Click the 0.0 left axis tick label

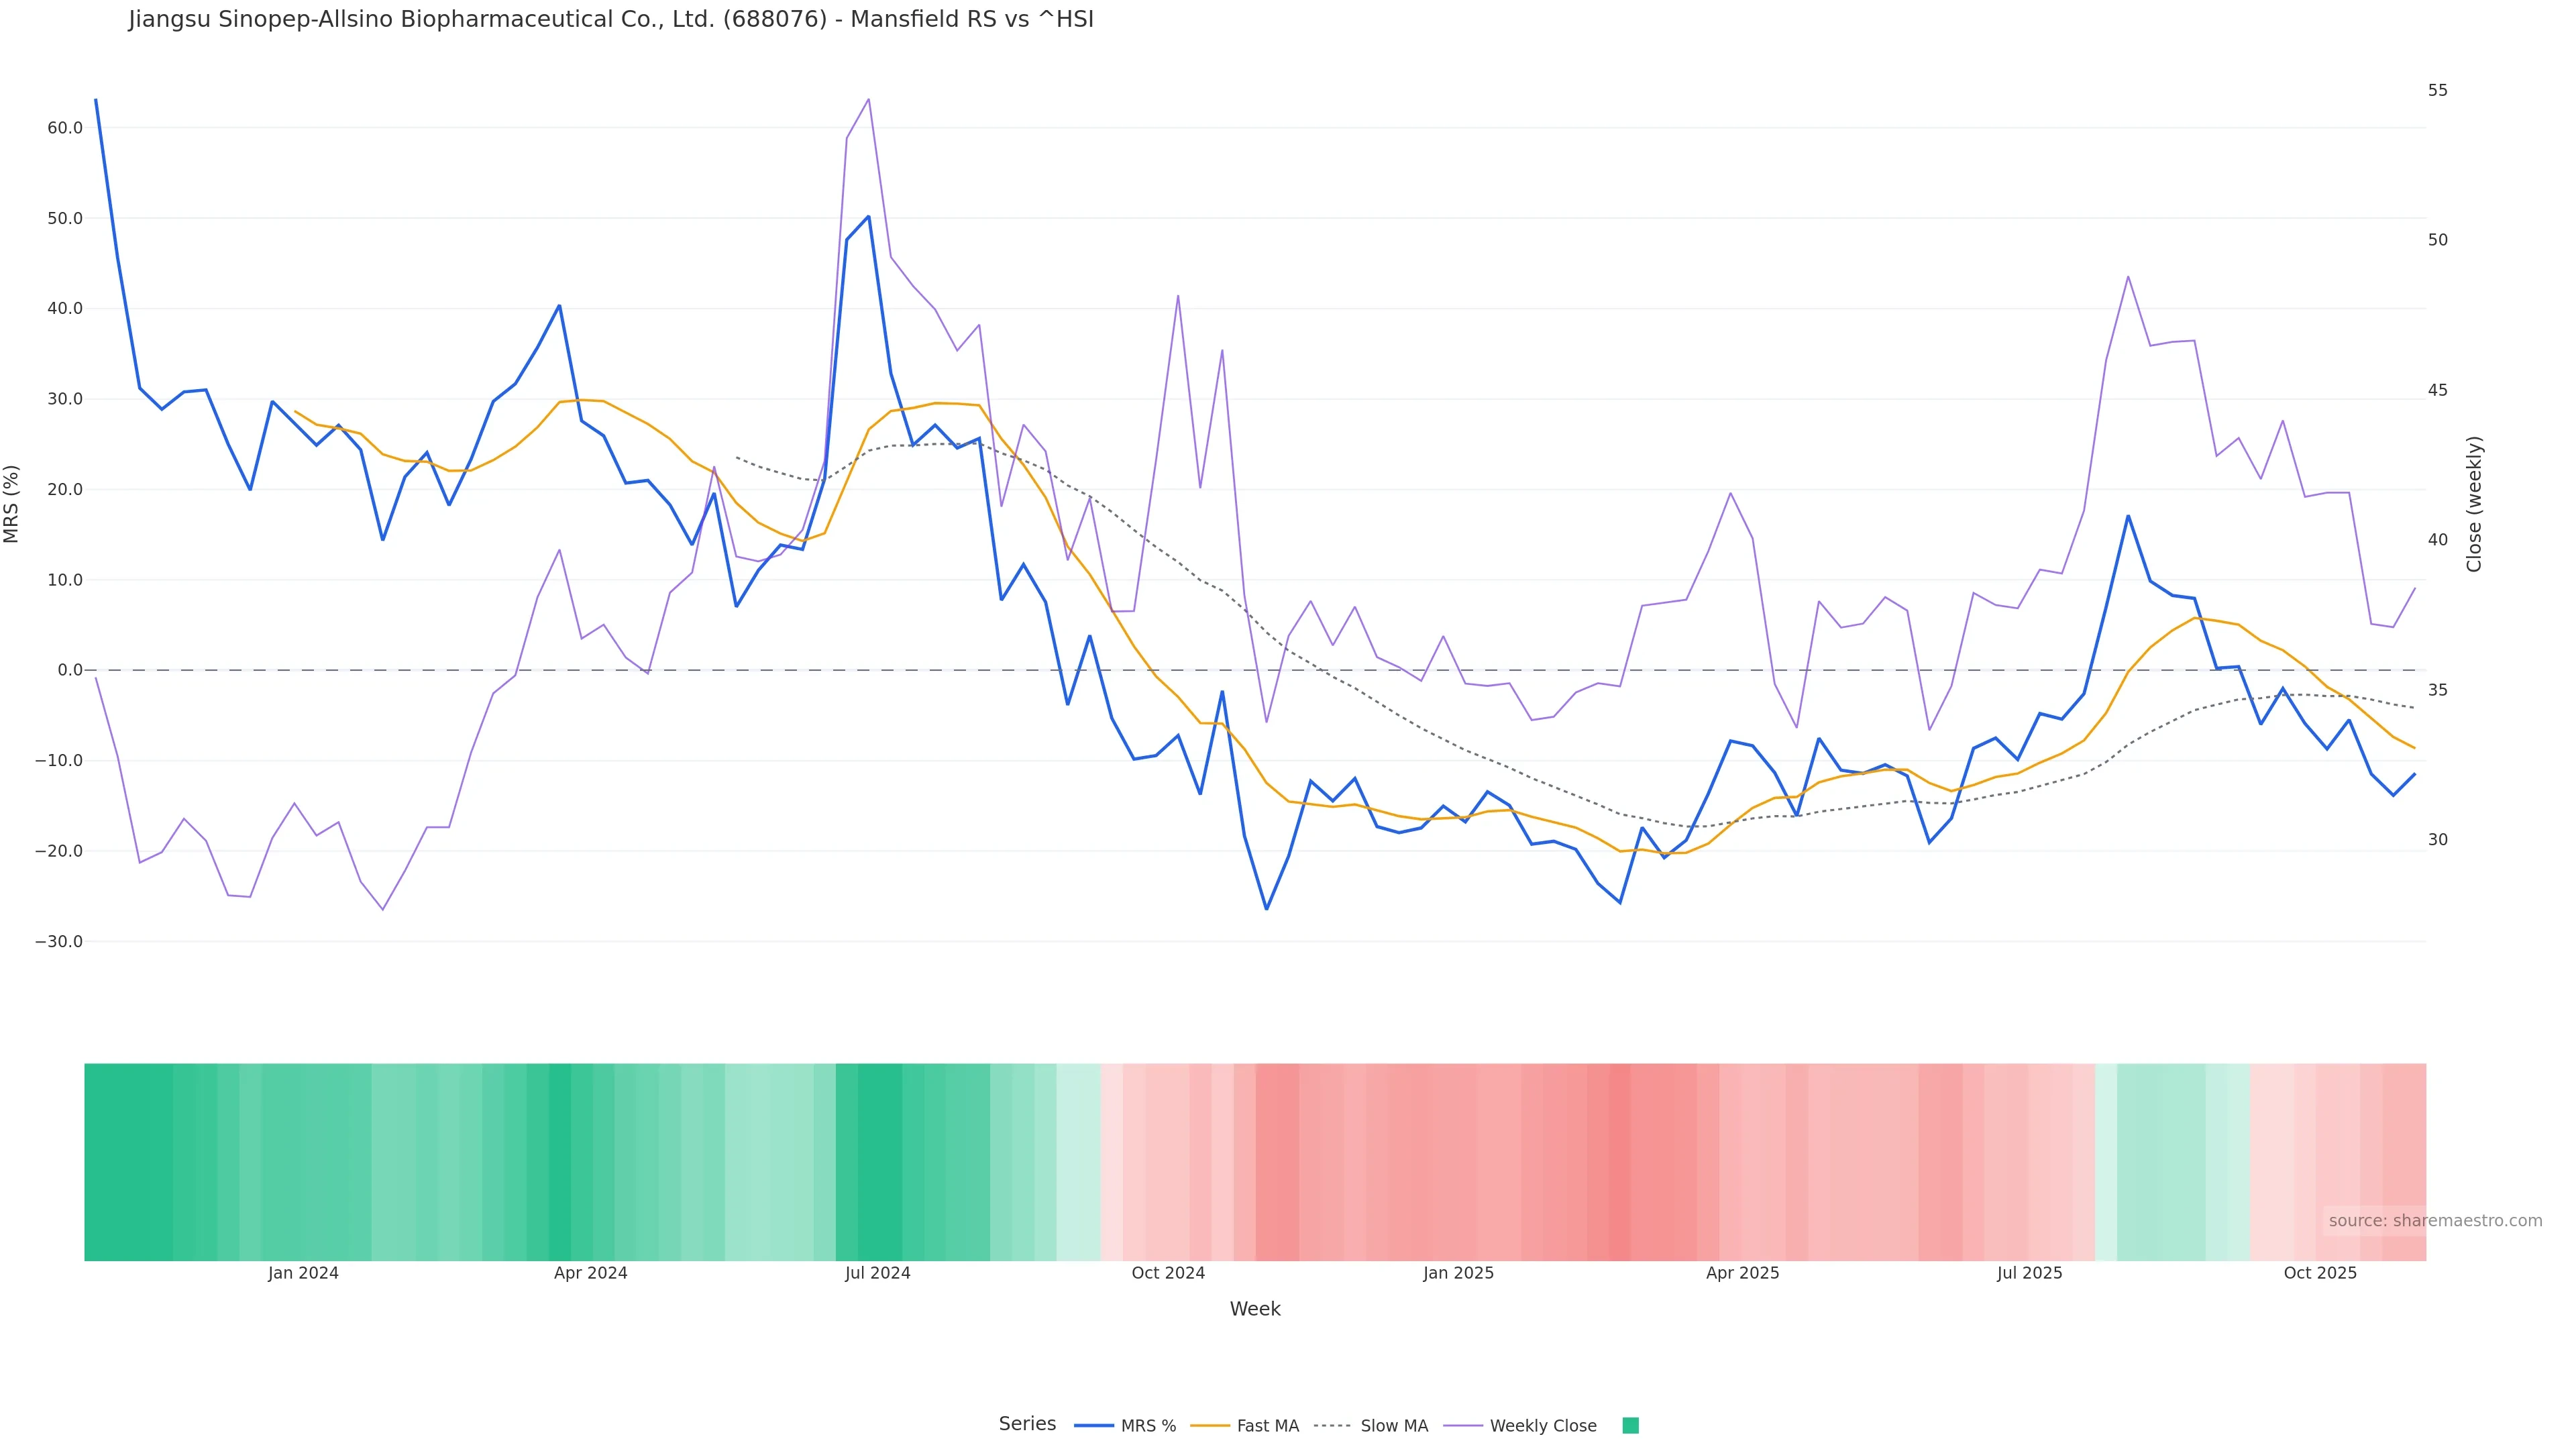(70, 670)
